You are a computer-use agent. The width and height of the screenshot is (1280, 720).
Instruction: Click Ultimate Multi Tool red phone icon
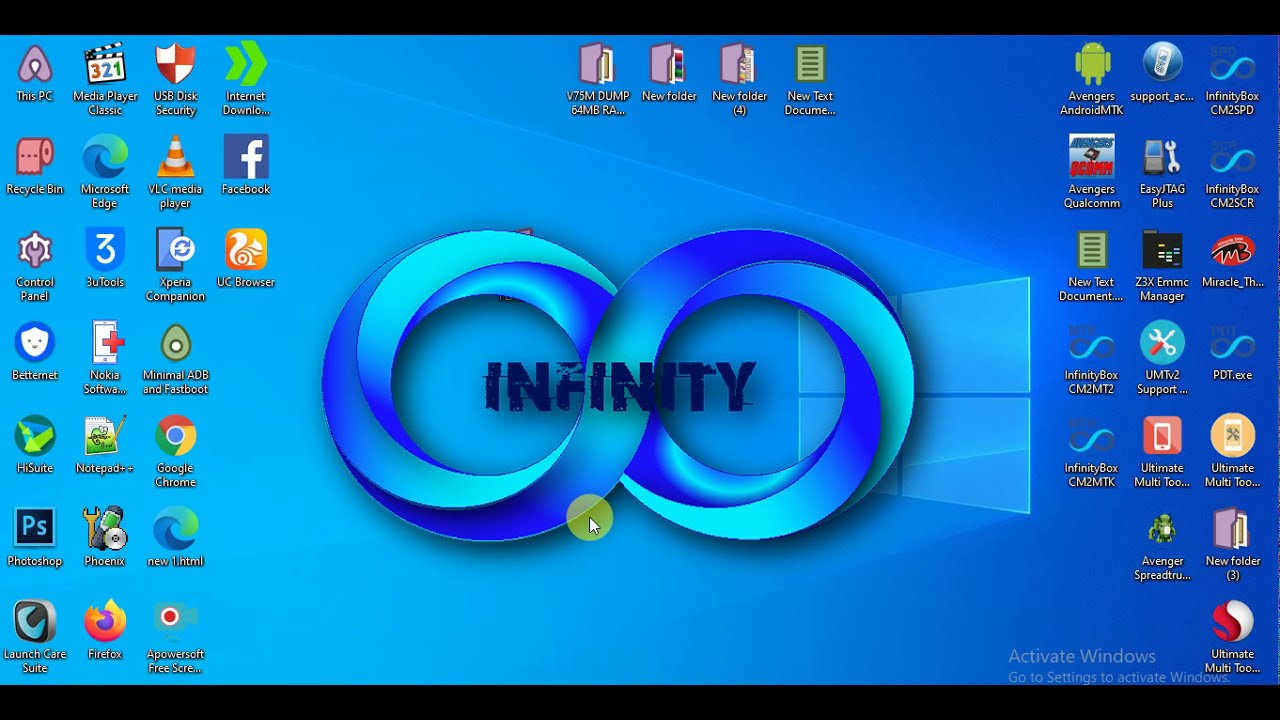coord(1162,452)
